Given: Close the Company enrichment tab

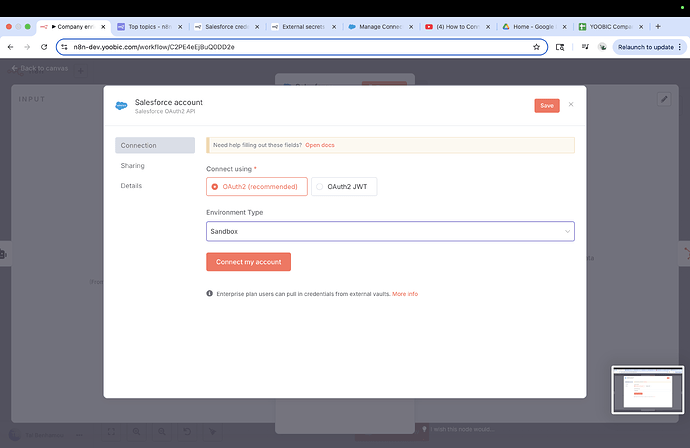Looking at the screenshot, I should [103, 27].
